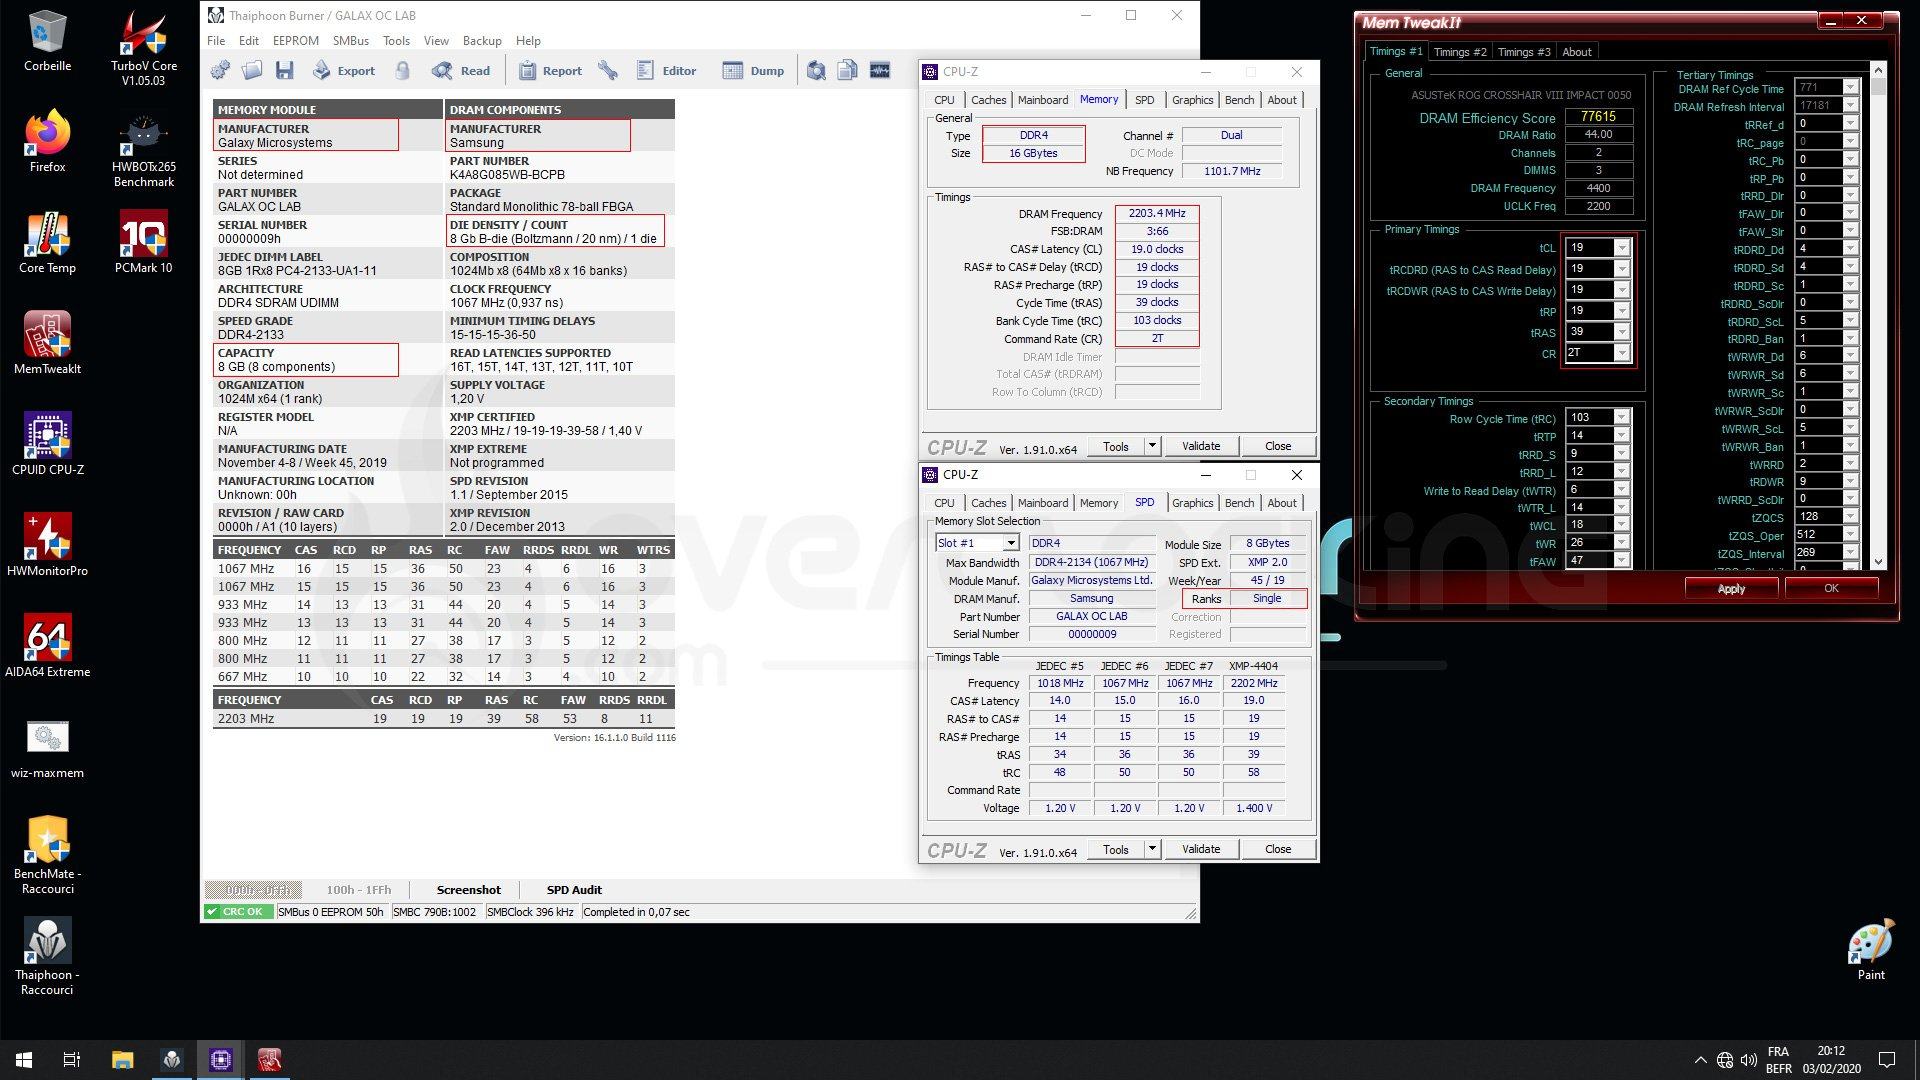Image resolution: width=1920 pixels, height=1080 pixels.
Task: Open MemTweakIt desktop icon
Action: [47, 344]
